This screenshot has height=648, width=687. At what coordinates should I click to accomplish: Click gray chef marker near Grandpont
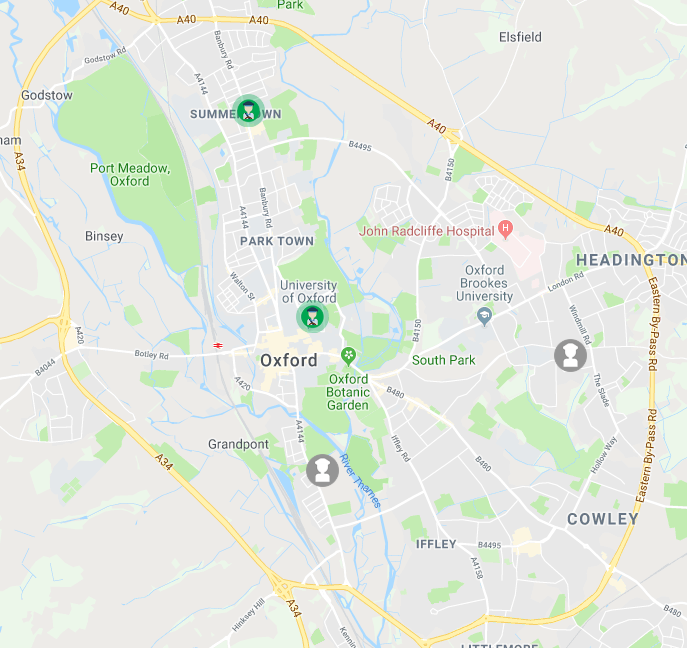click(x=322, y=471)
